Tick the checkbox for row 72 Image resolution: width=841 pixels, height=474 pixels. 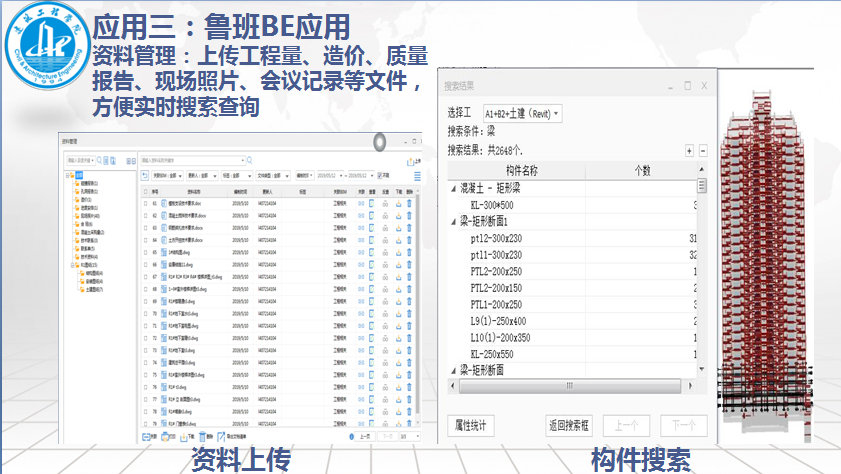point(145,338)
